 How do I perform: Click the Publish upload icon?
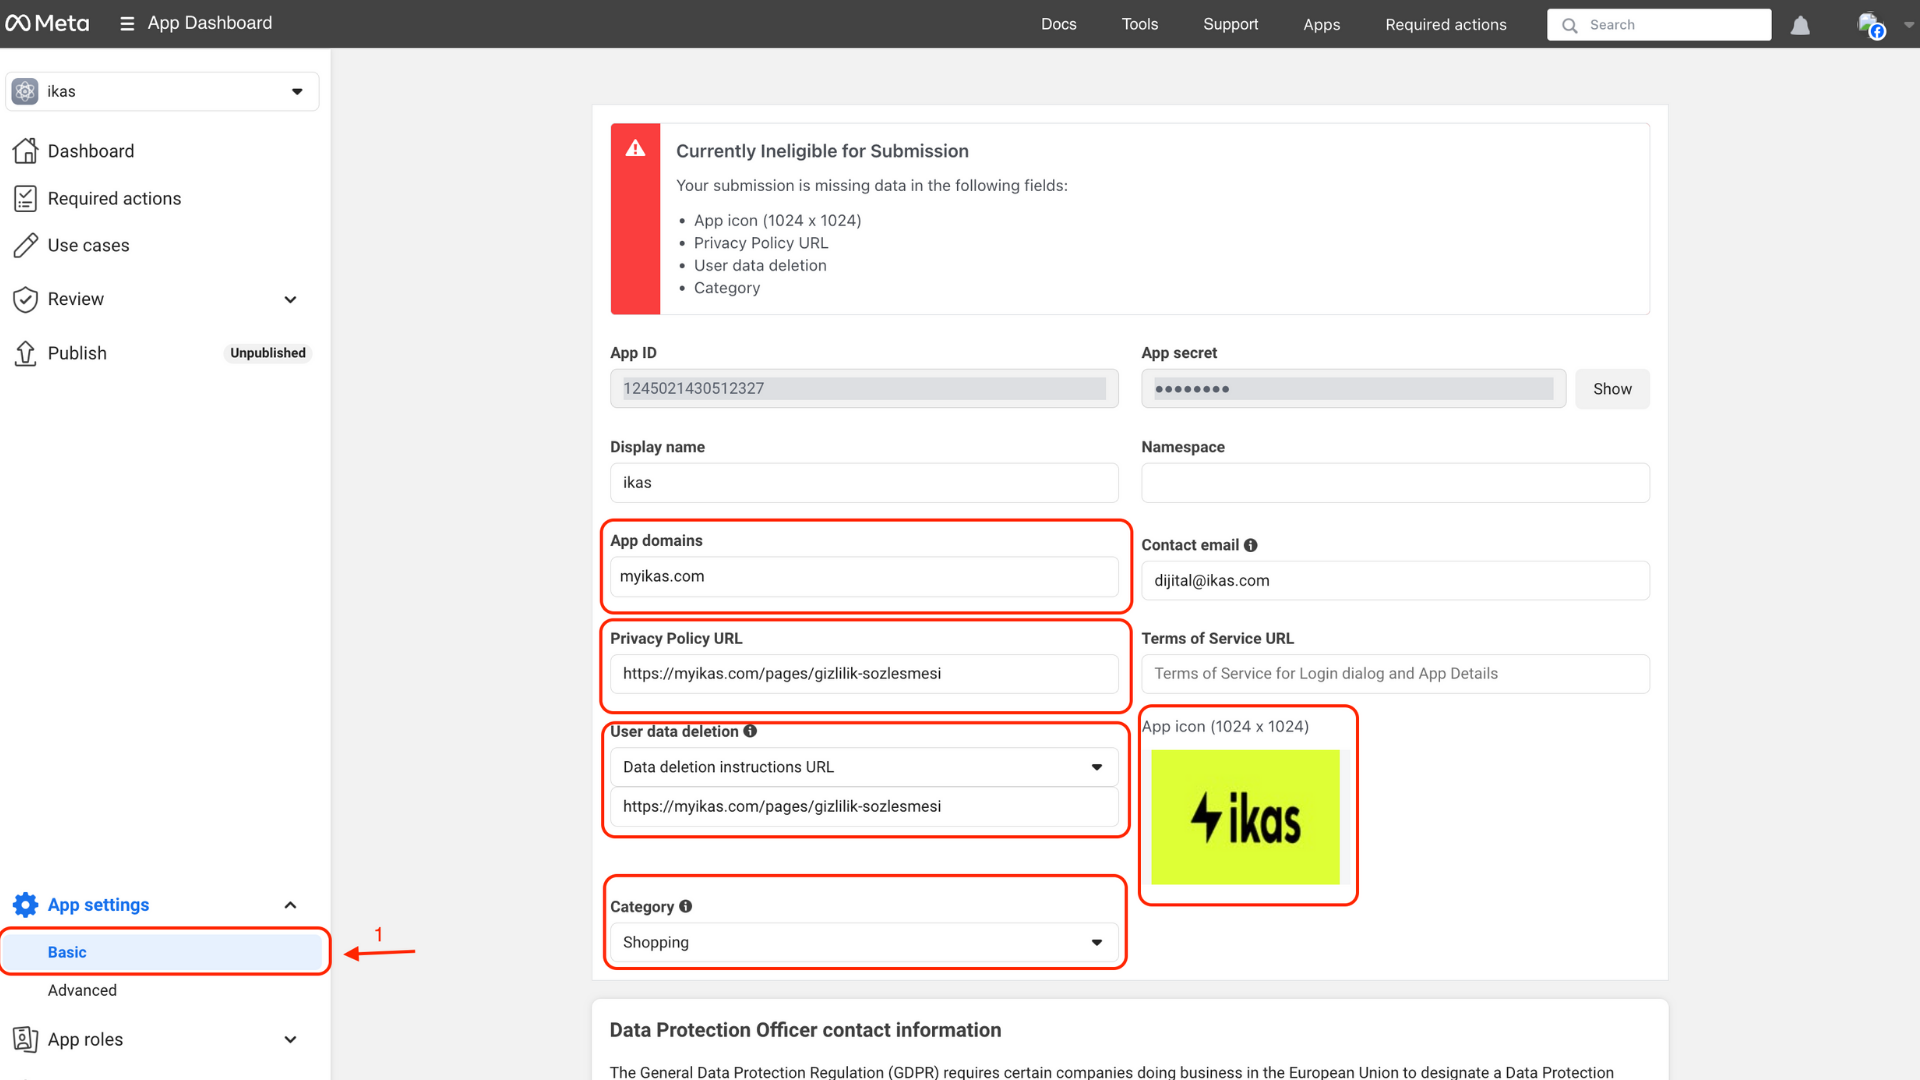tap(26, 353)
